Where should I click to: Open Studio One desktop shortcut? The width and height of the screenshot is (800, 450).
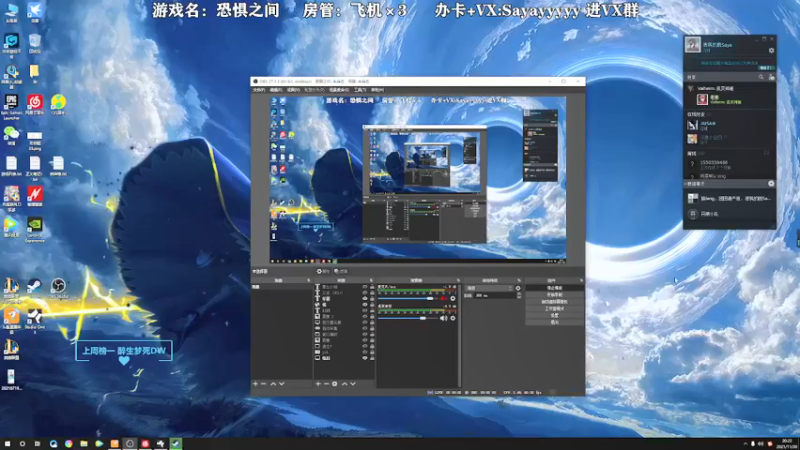pos(34,320)
